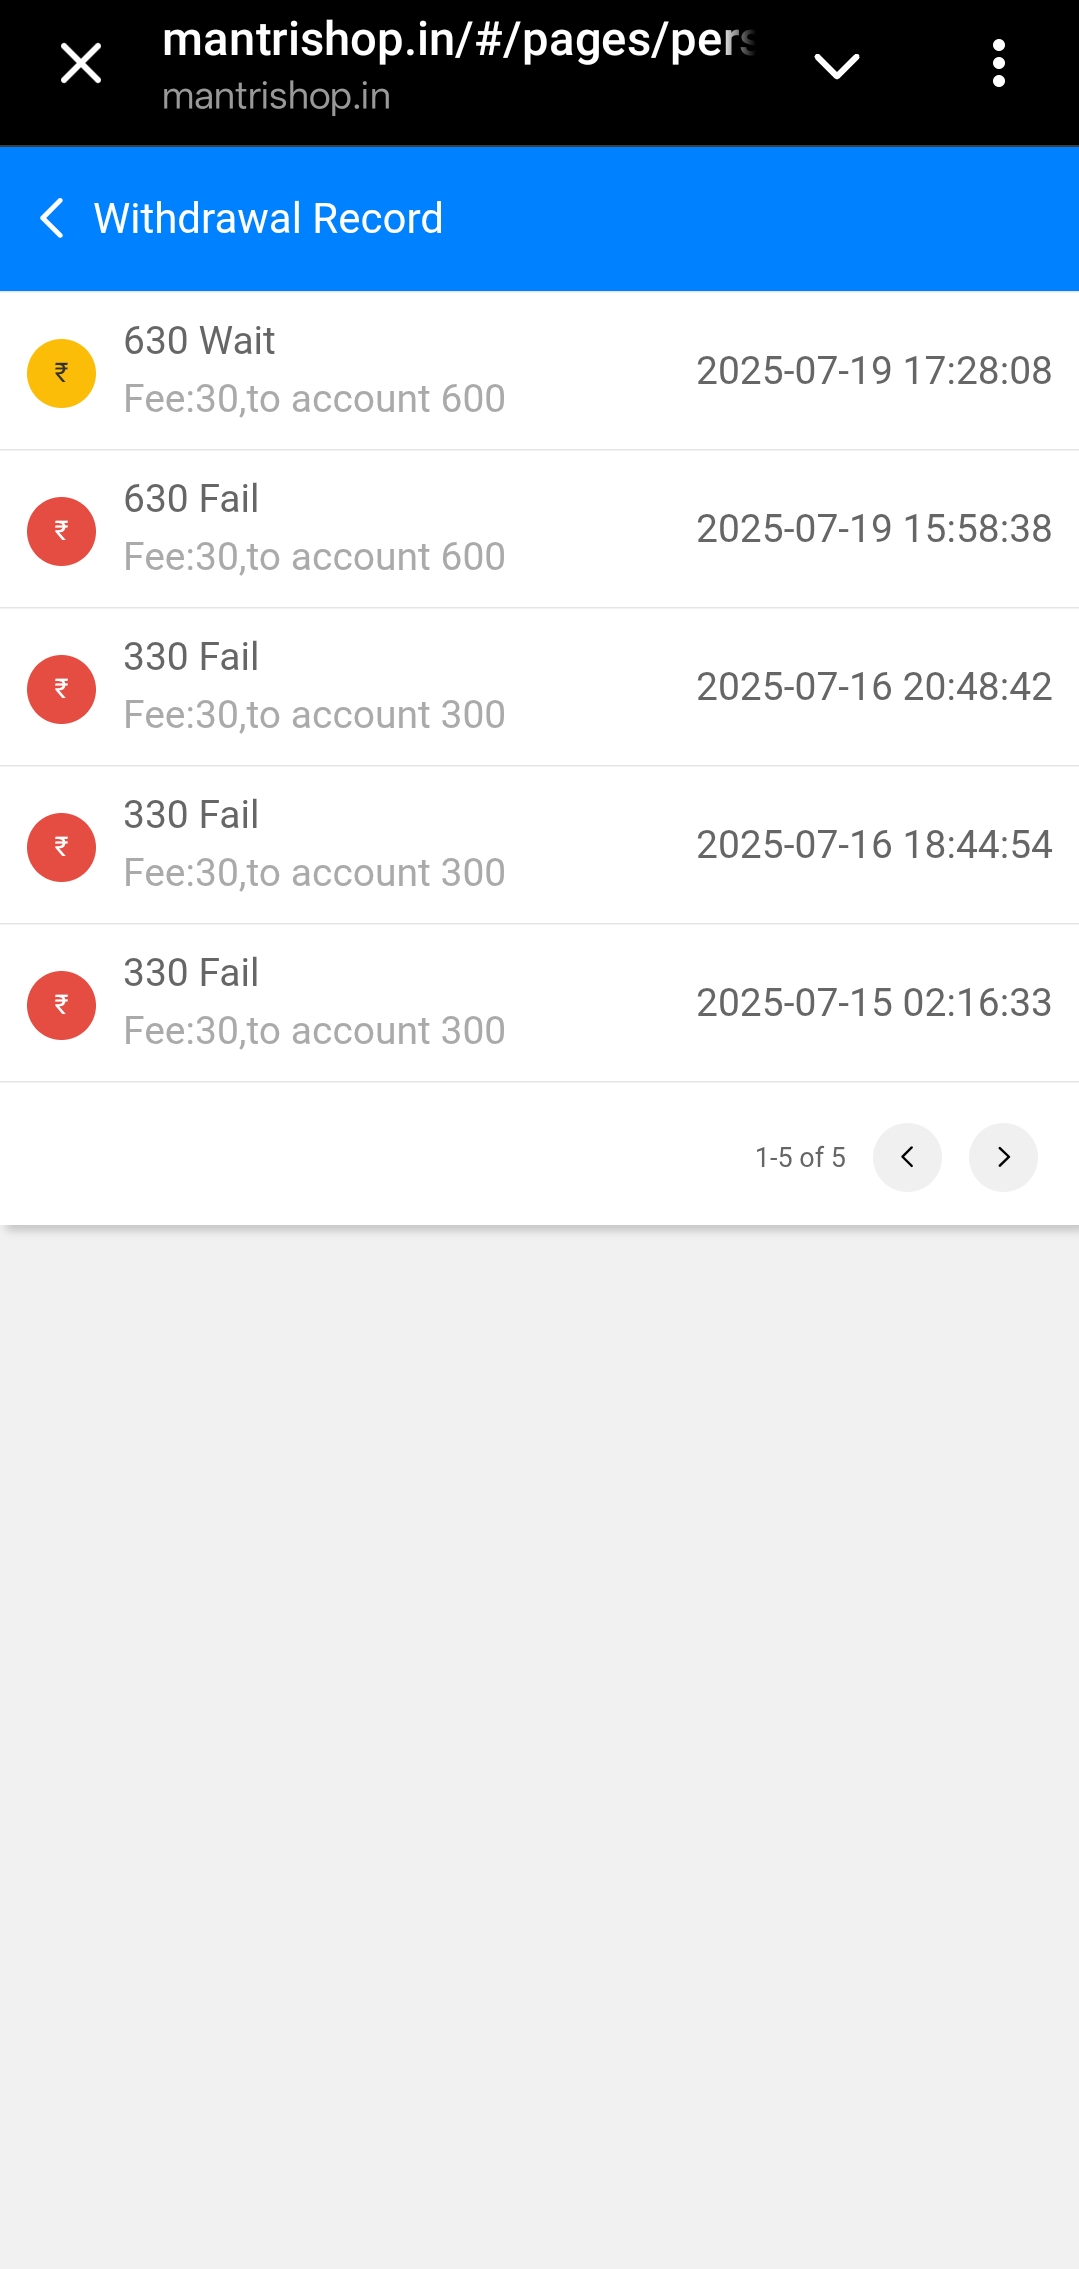Click timestamp 2025-07-15 02:16:33
The width and height of the screenshot is (1079, 2269).
click(x=873, y=1003)
